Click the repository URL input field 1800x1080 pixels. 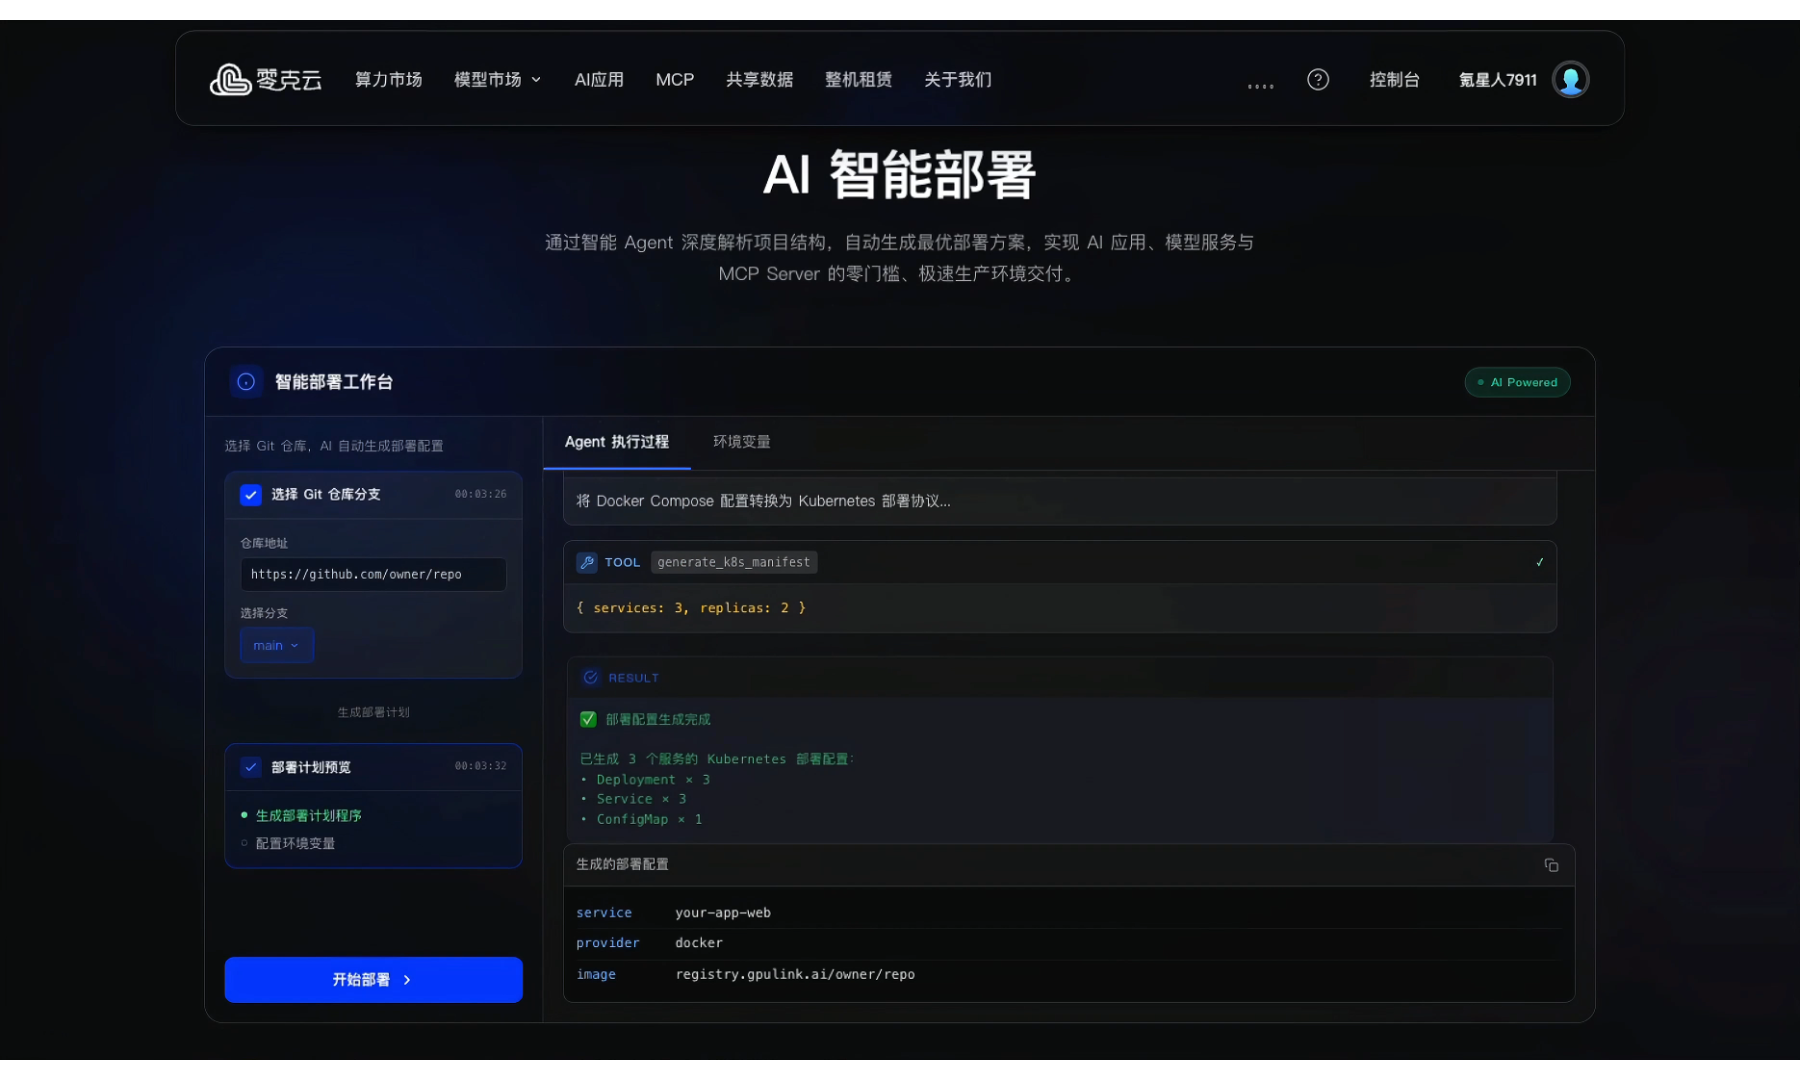373,574
